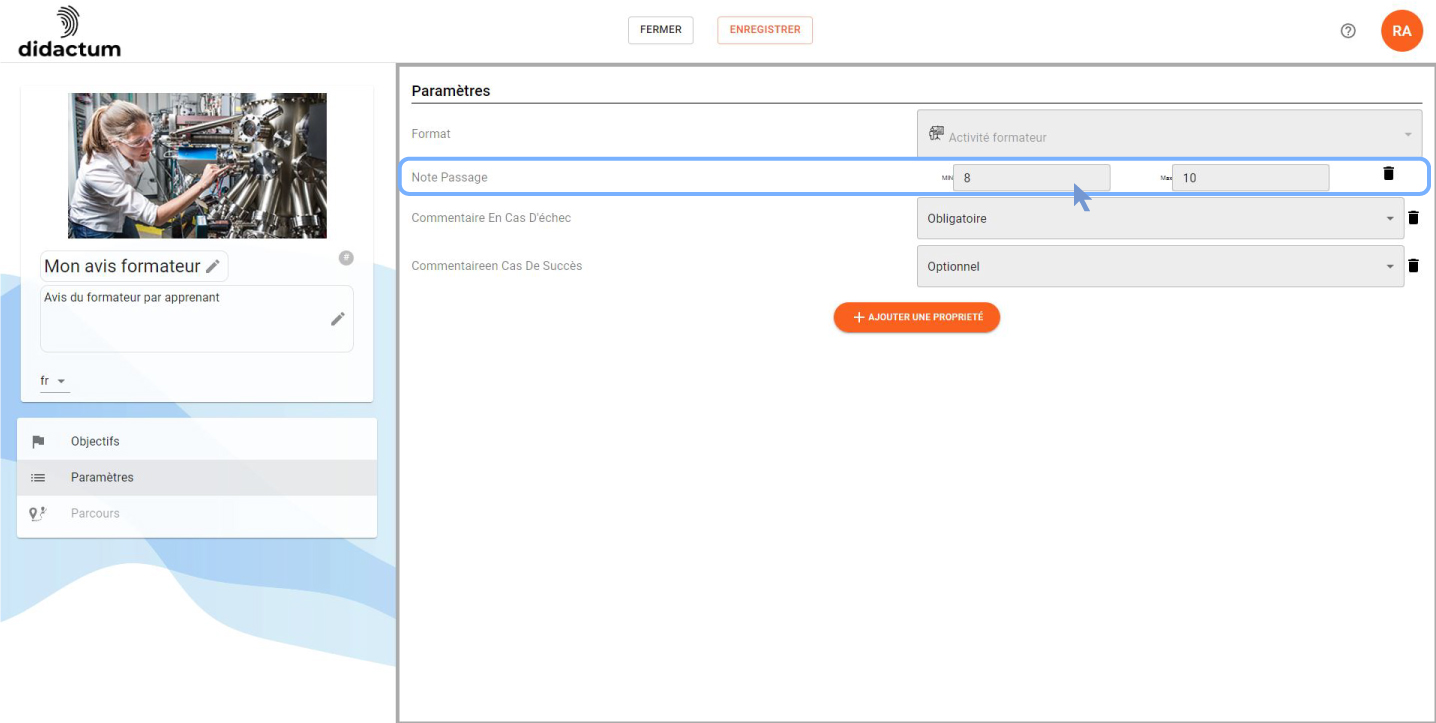Click the Min note field showing 8
The width and height of the screenshot is (1436, 723).
click(x=1031, y=178)
